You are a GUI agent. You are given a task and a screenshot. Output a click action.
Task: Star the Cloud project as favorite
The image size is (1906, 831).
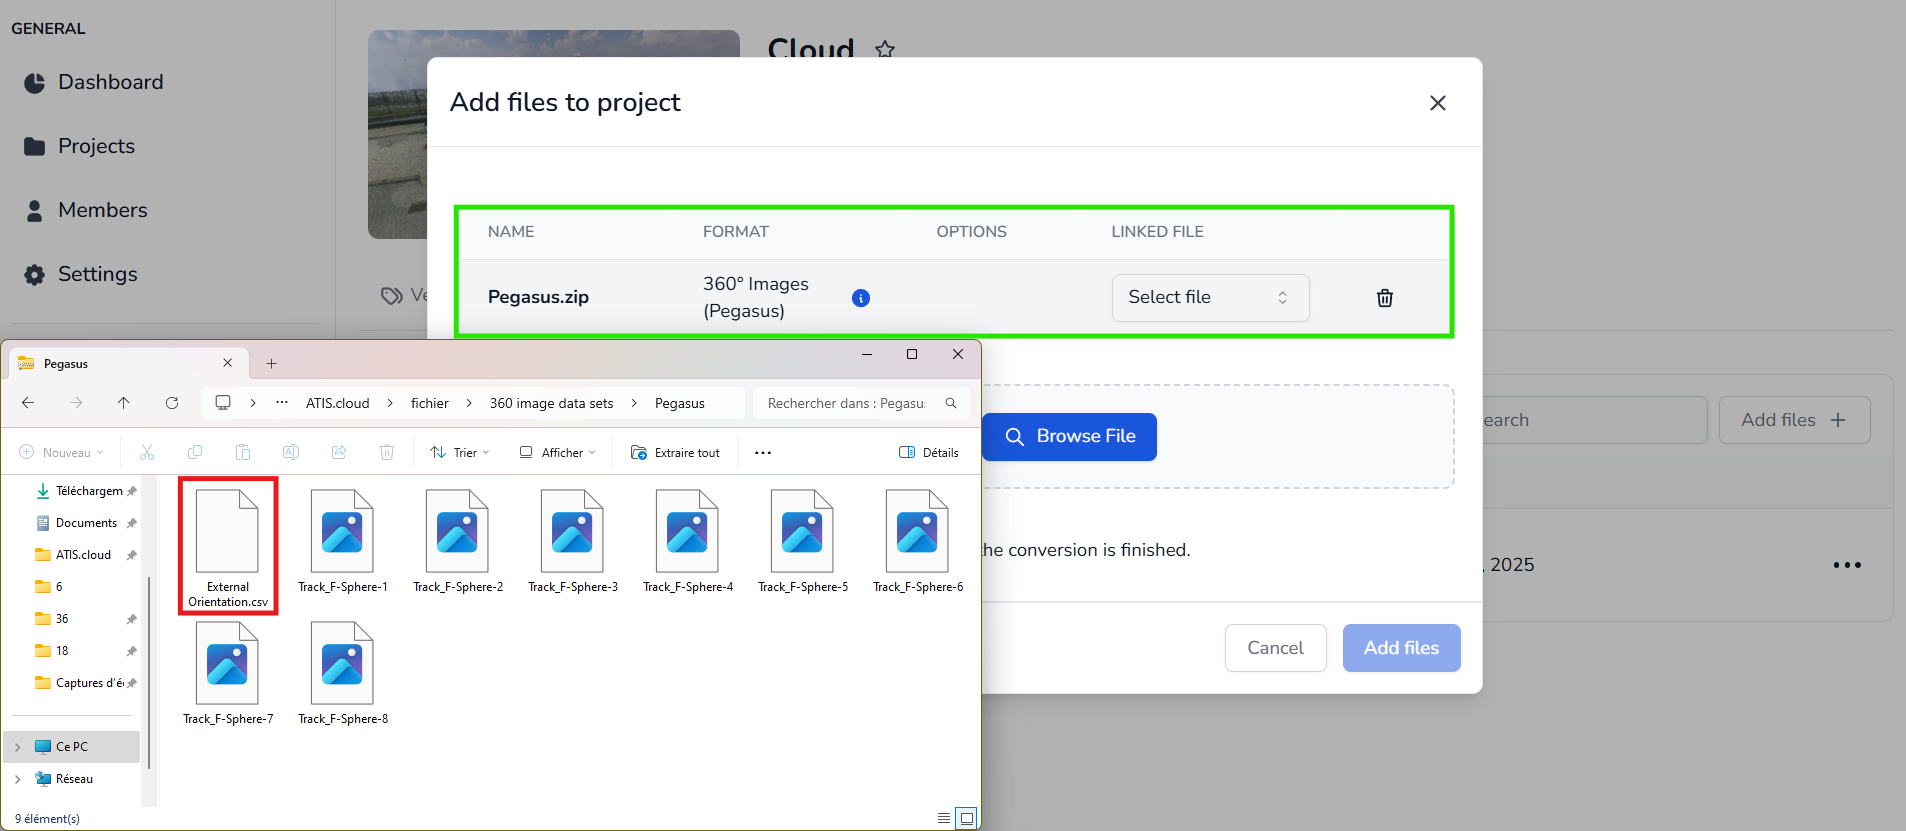coord(884,49)
